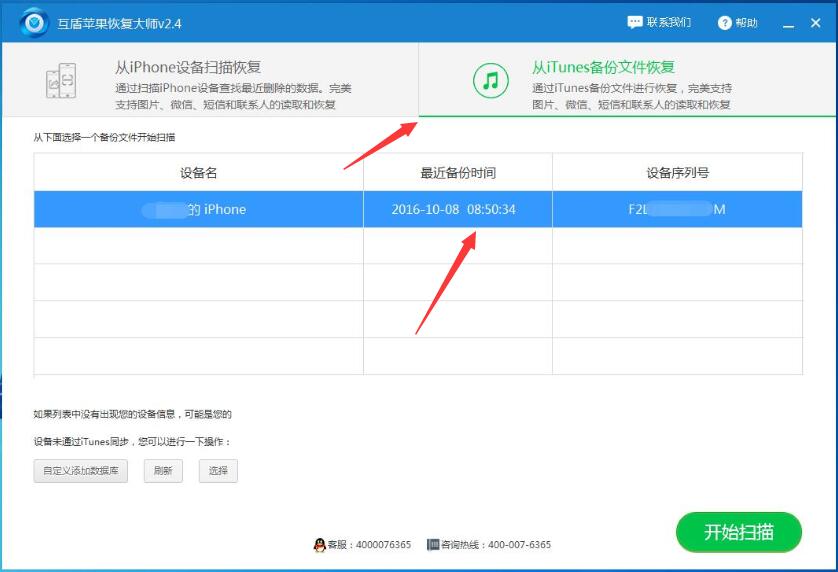Click the 设备序列号 column header
This screenshot has width=838, height=572.
(x=678, y=172)
